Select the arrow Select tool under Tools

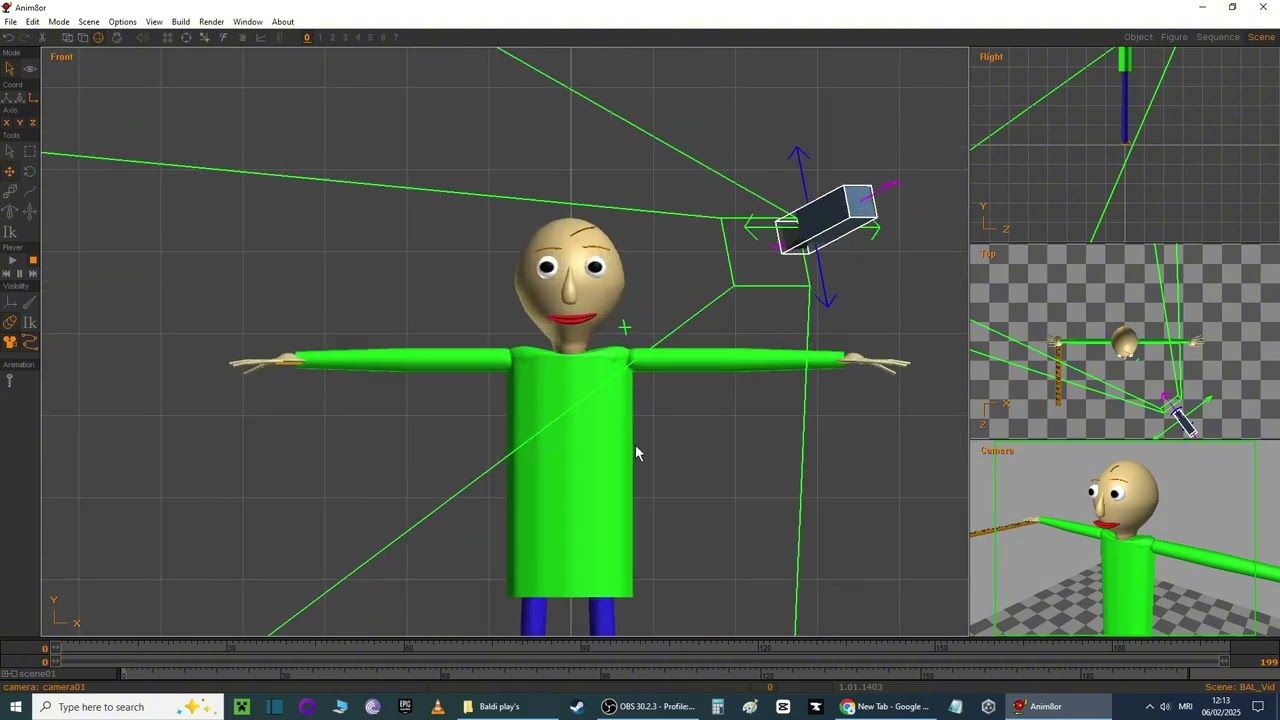click(9, 151)
